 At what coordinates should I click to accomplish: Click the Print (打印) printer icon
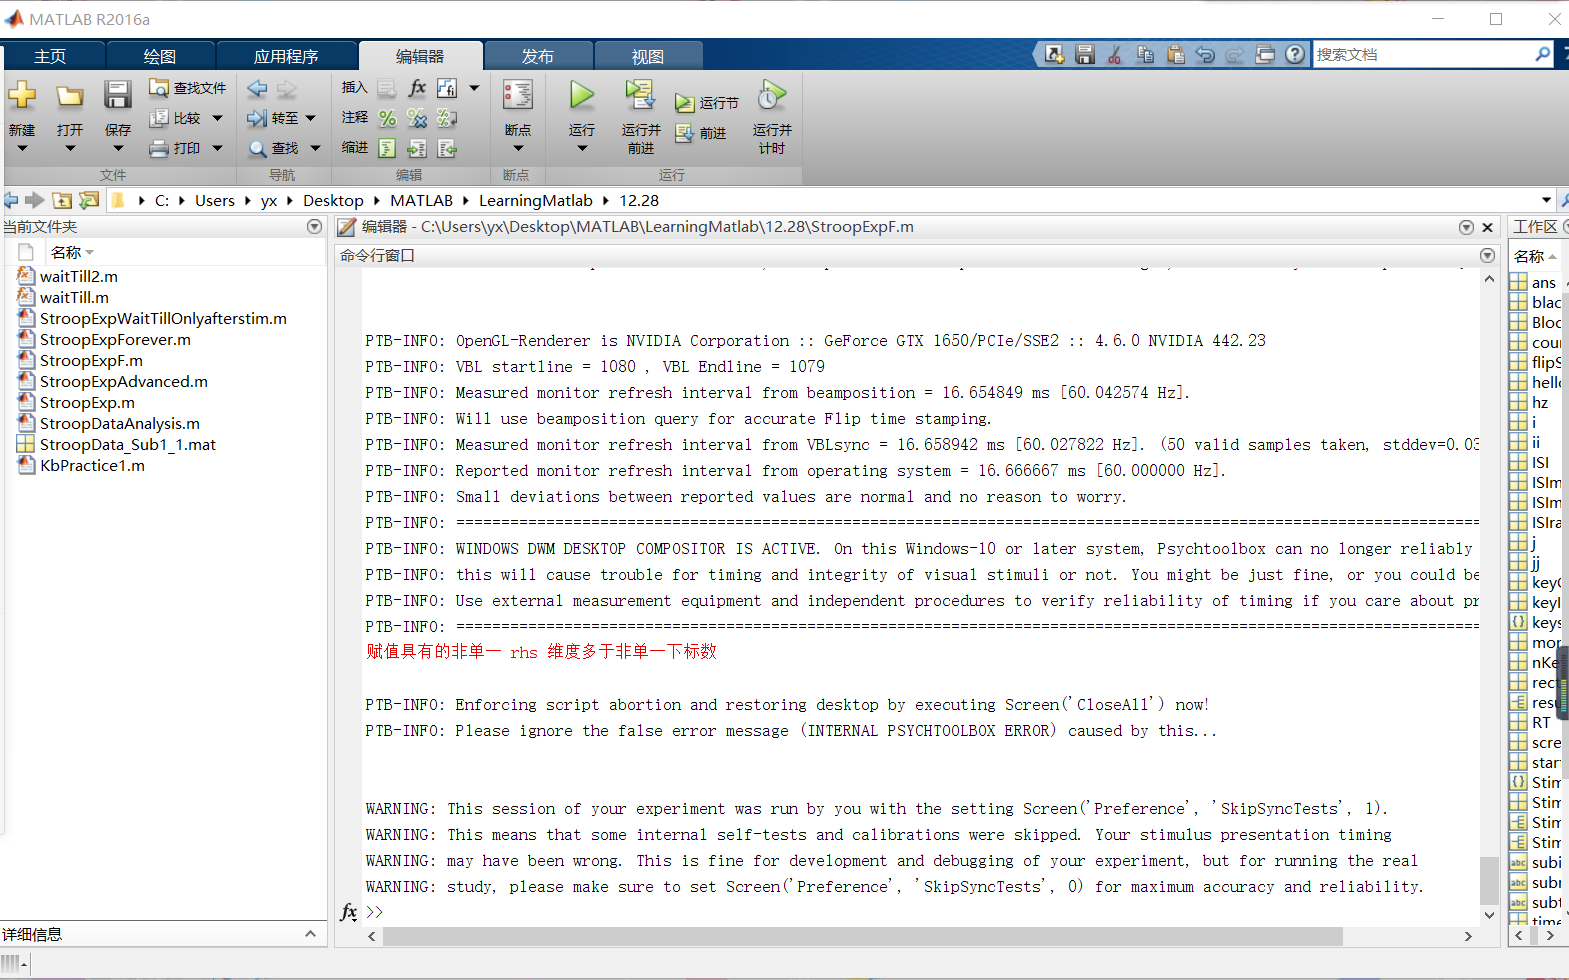[158, 149]
